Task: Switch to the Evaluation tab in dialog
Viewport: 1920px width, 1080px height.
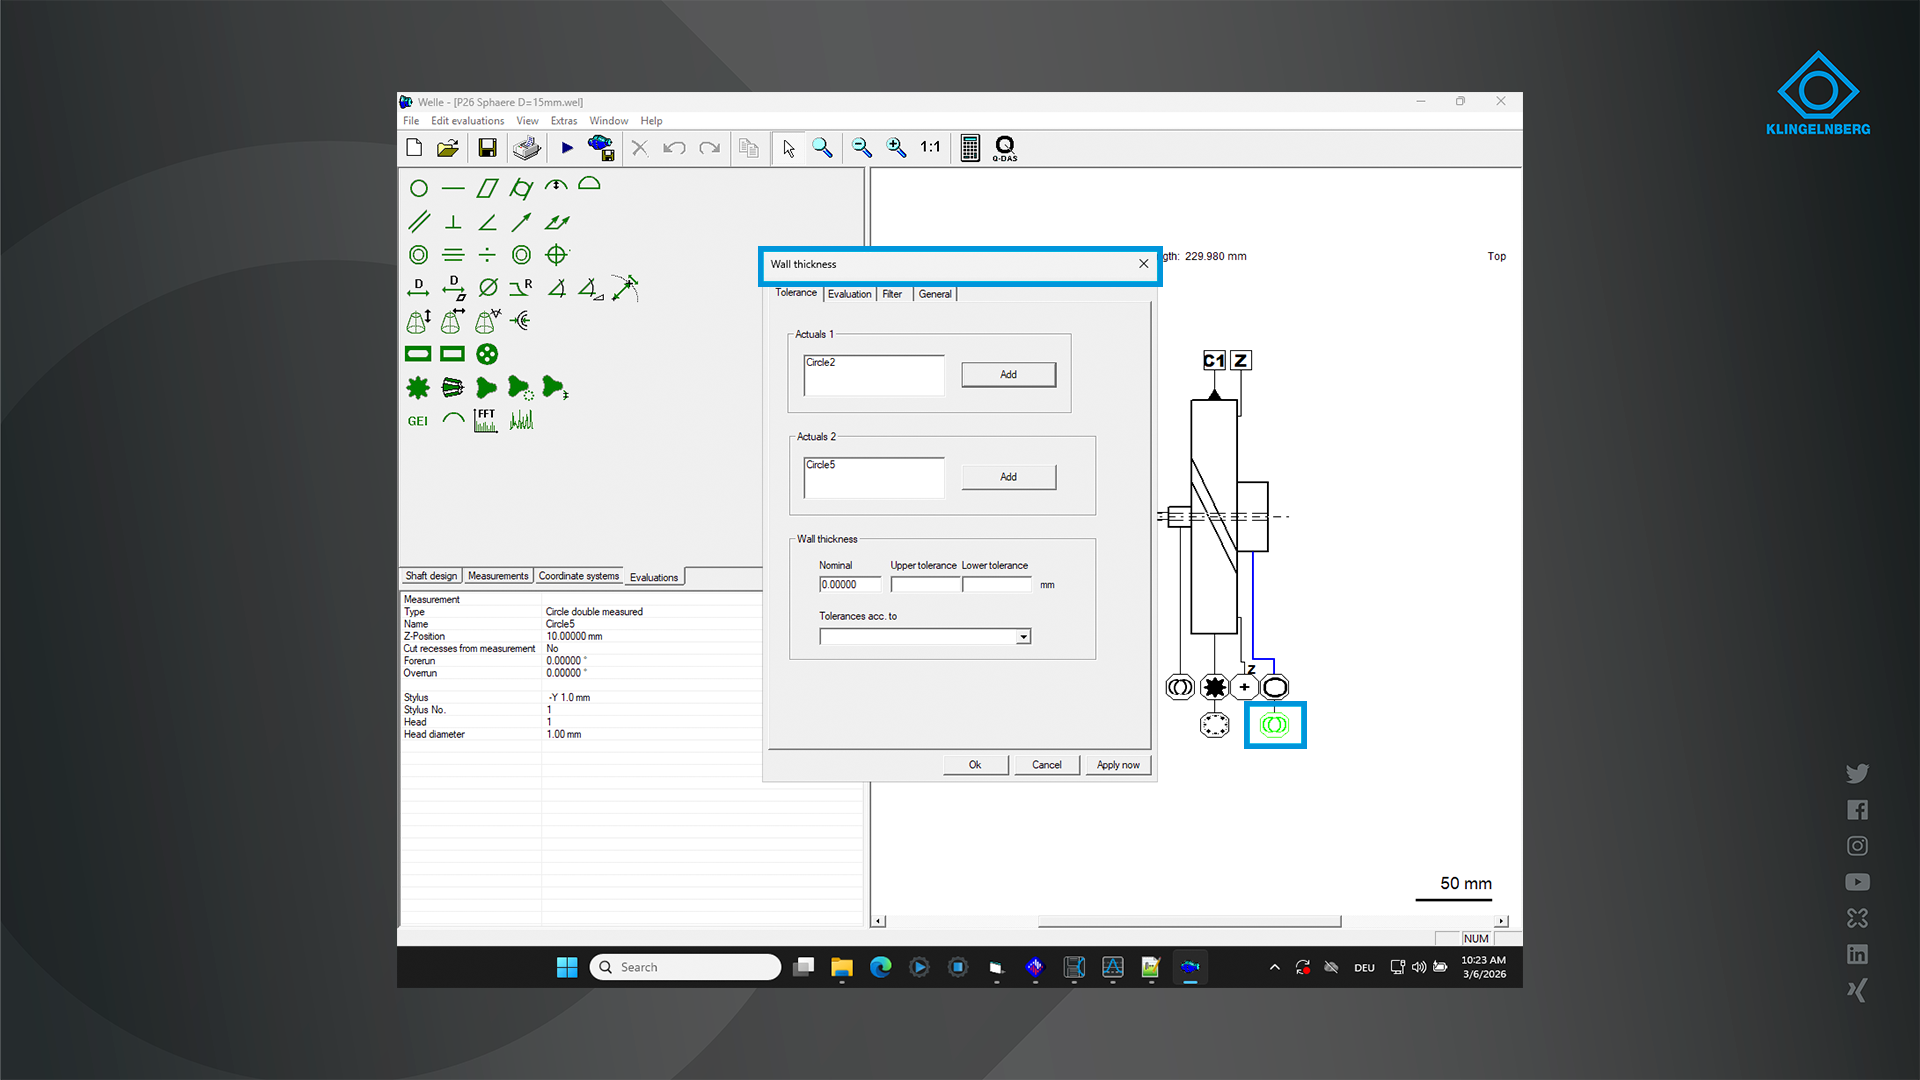Action: (849, 294)
